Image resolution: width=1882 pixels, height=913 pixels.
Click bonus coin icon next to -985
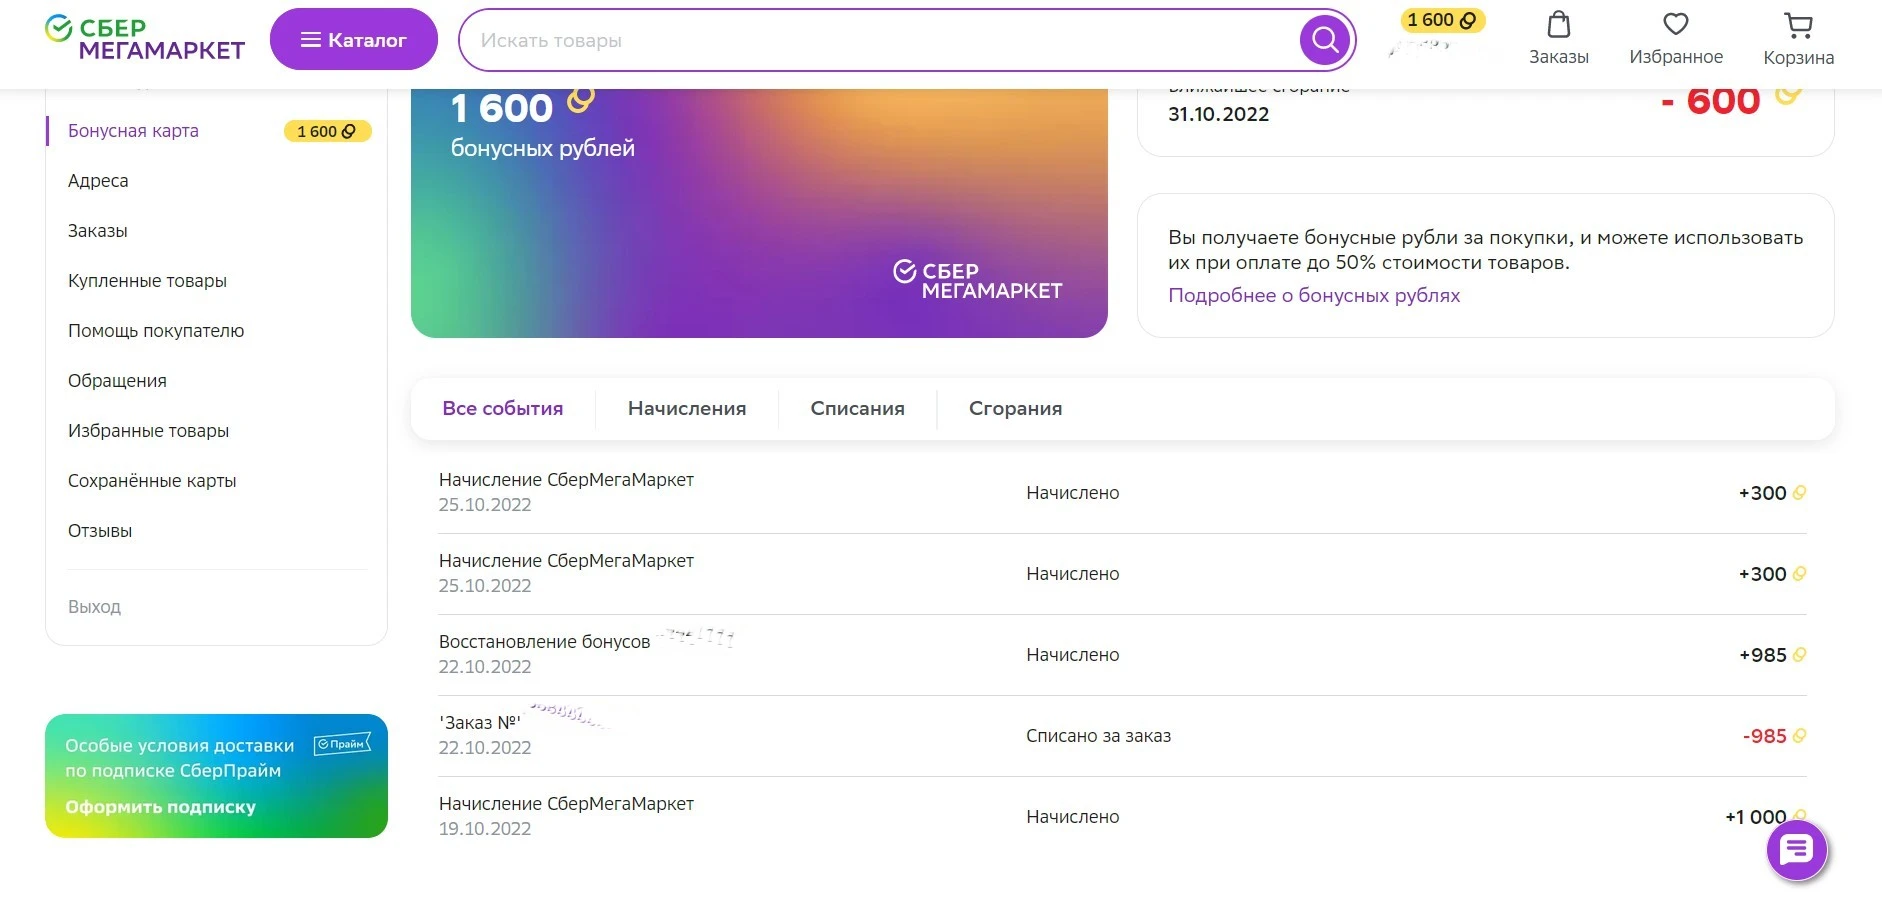point(1799,736)
